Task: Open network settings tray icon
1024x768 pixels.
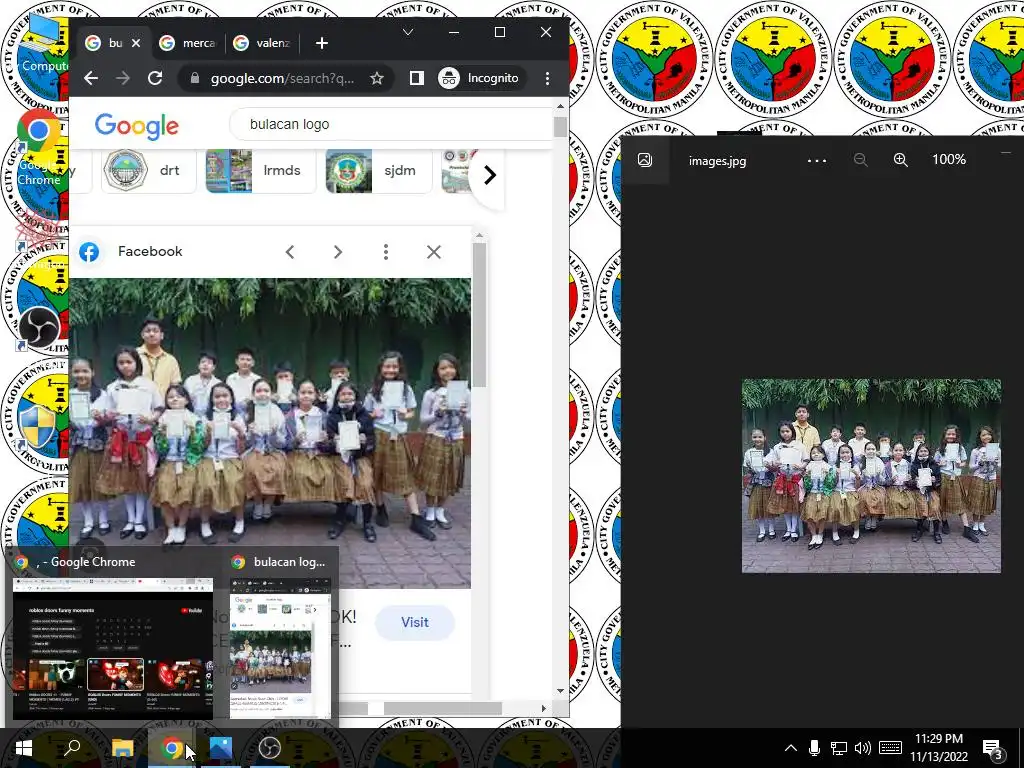Action: click(x=839, y=748)
